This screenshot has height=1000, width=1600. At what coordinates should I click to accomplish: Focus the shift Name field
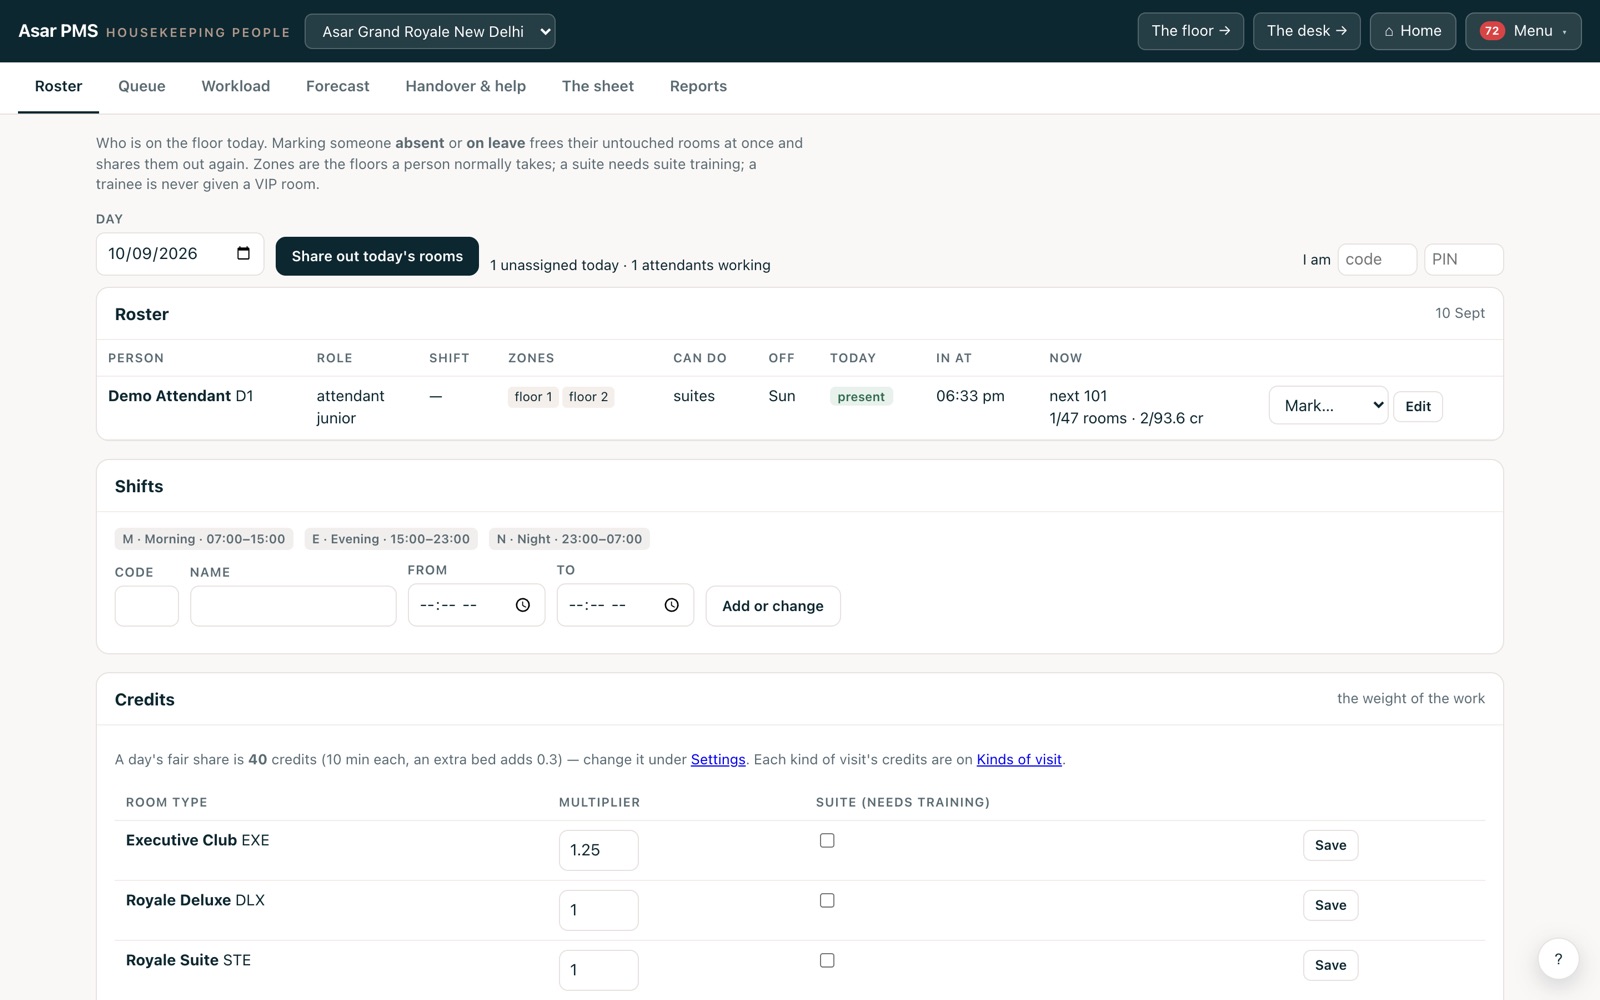pyautogui.click(x=293, y=606)
